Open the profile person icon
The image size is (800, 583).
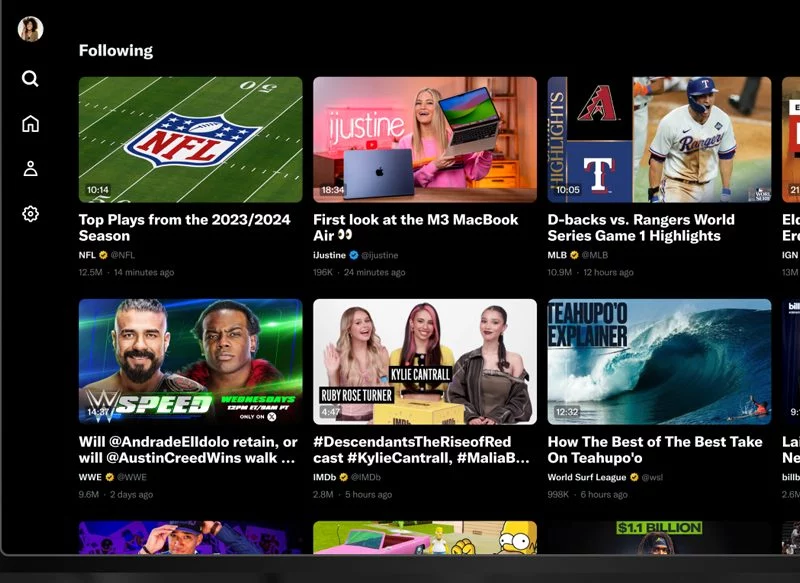[30, 169]
